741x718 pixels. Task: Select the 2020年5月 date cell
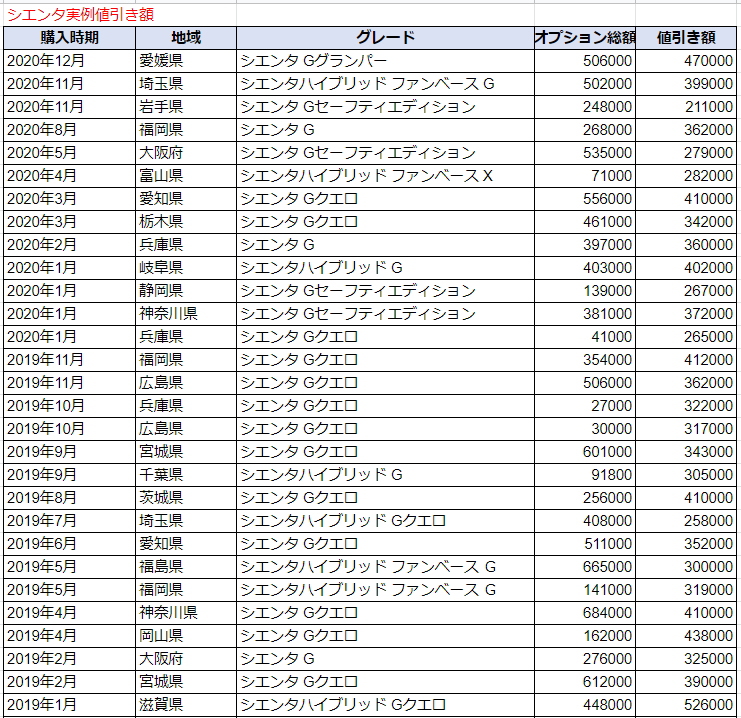[x=69, y=153]
